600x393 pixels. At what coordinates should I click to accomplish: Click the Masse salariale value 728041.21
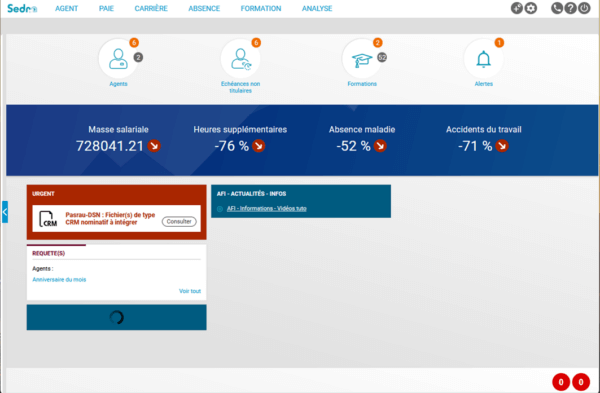tap(110, 146)
